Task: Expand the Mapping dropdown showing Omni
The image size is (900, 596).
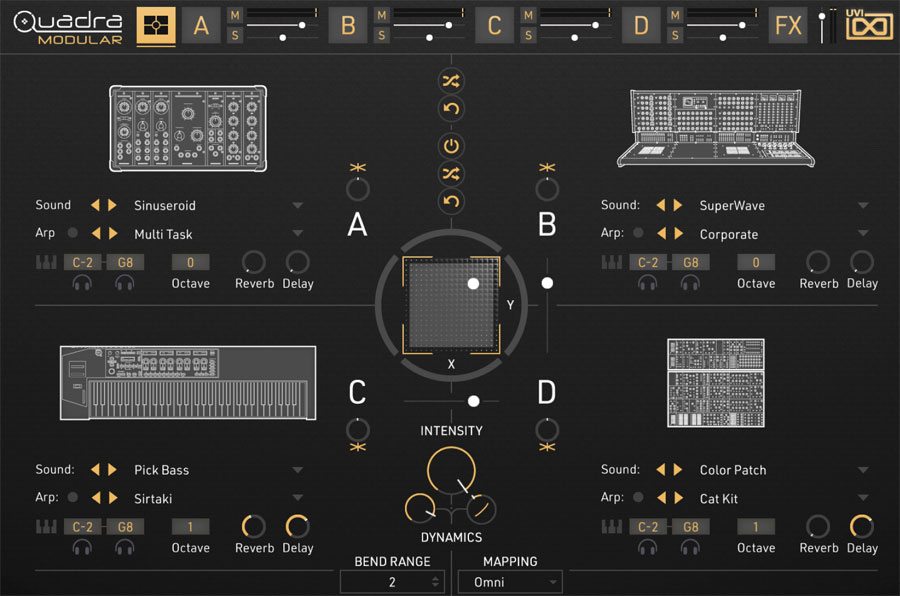Action: (x=510, y=581)
